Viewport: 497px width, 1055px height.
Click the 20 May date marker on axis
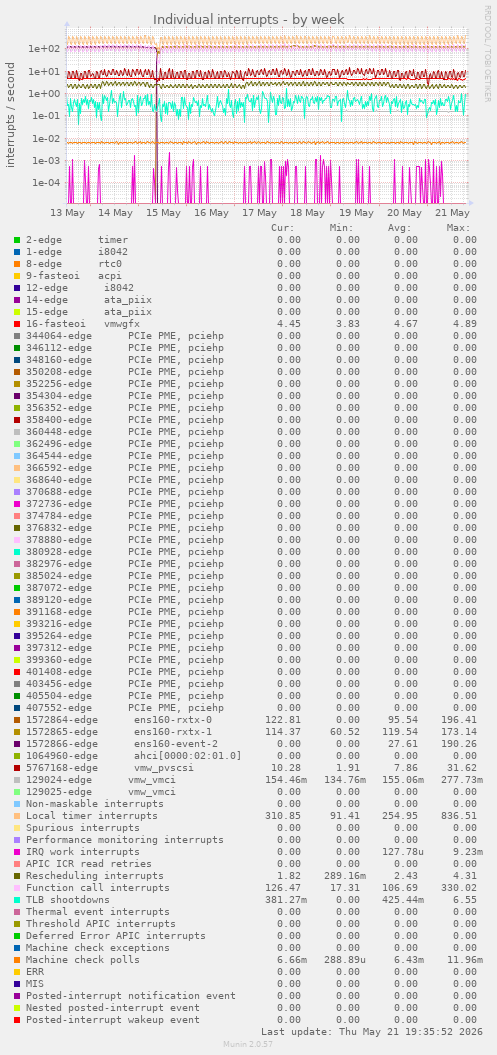[404, 213]
